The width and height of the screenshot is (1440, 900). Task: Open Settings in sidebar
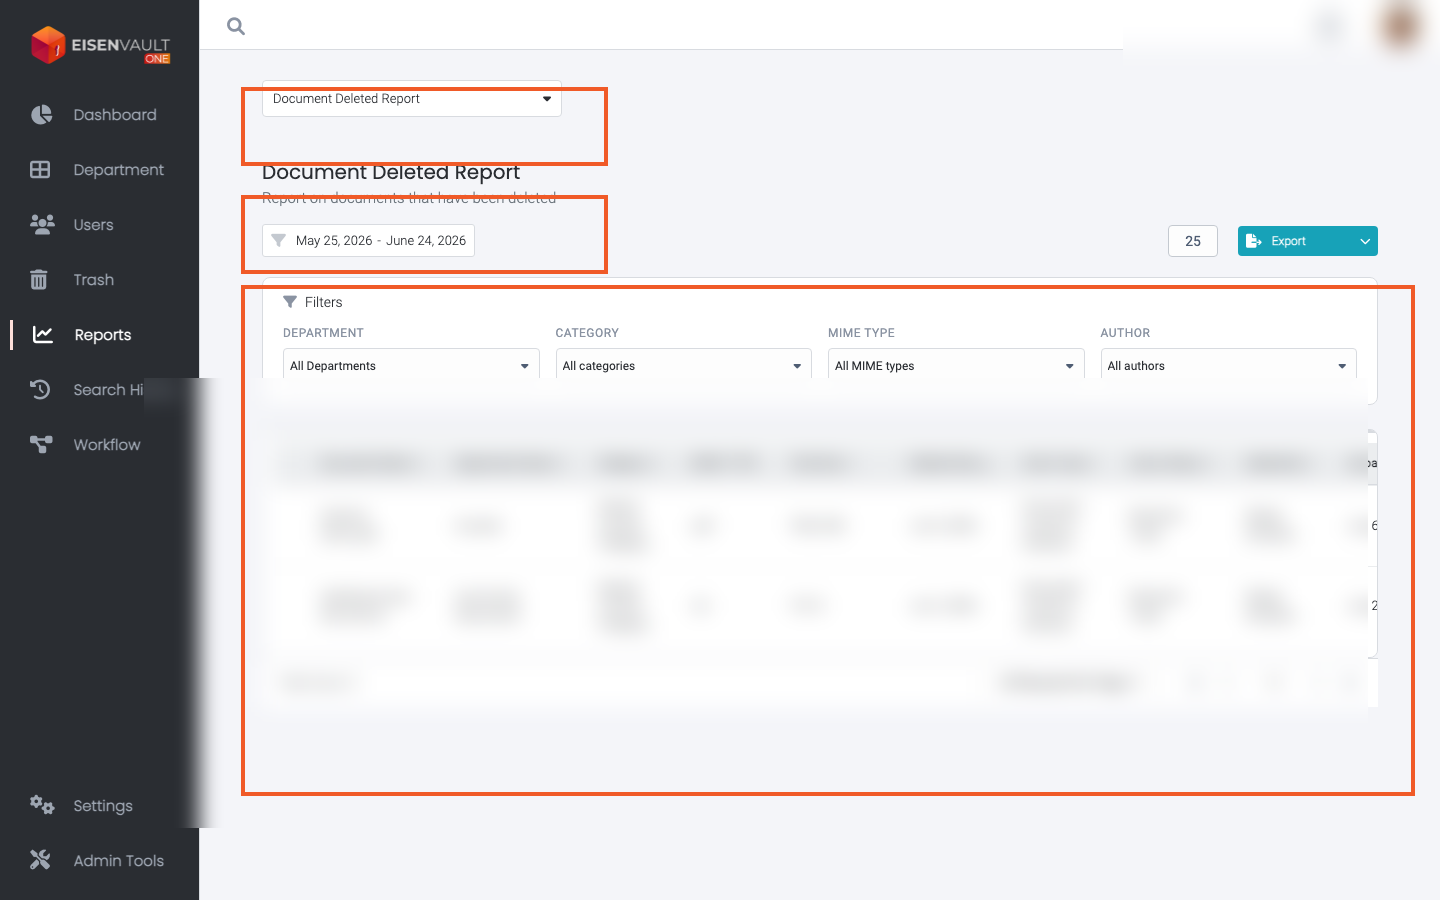click(103, 806)
